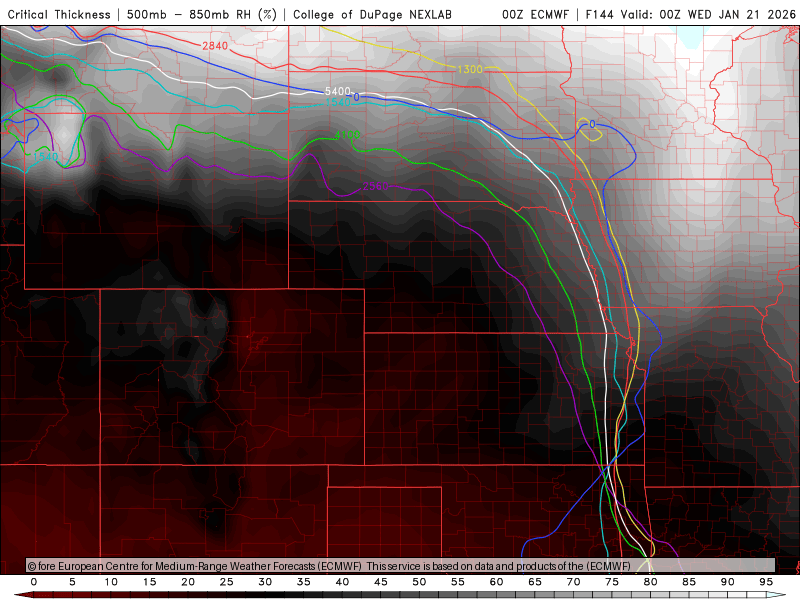Click the "College of DuPage NEXLAB" header text
Image resolution: width=800 pixels, height=600 pixels.
coord(372,14)
